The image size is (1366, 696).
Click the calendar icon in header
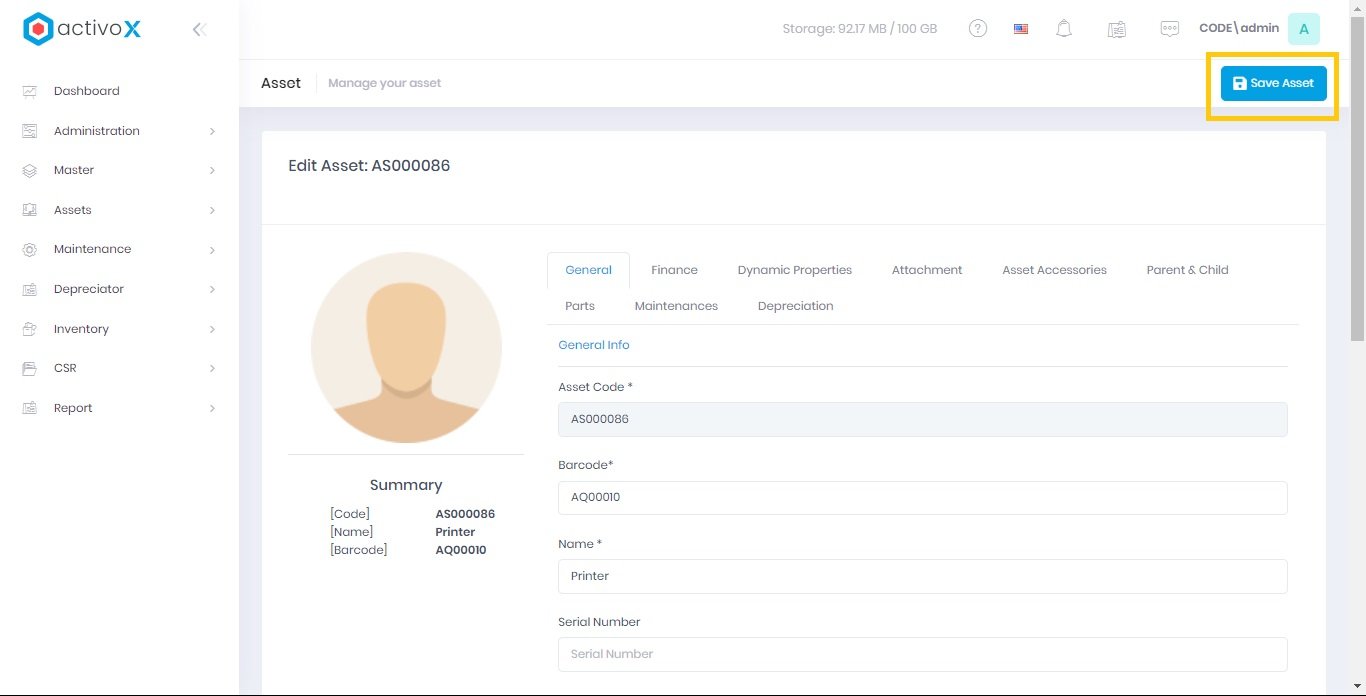pyautogui.click(x=1117, y=29)
